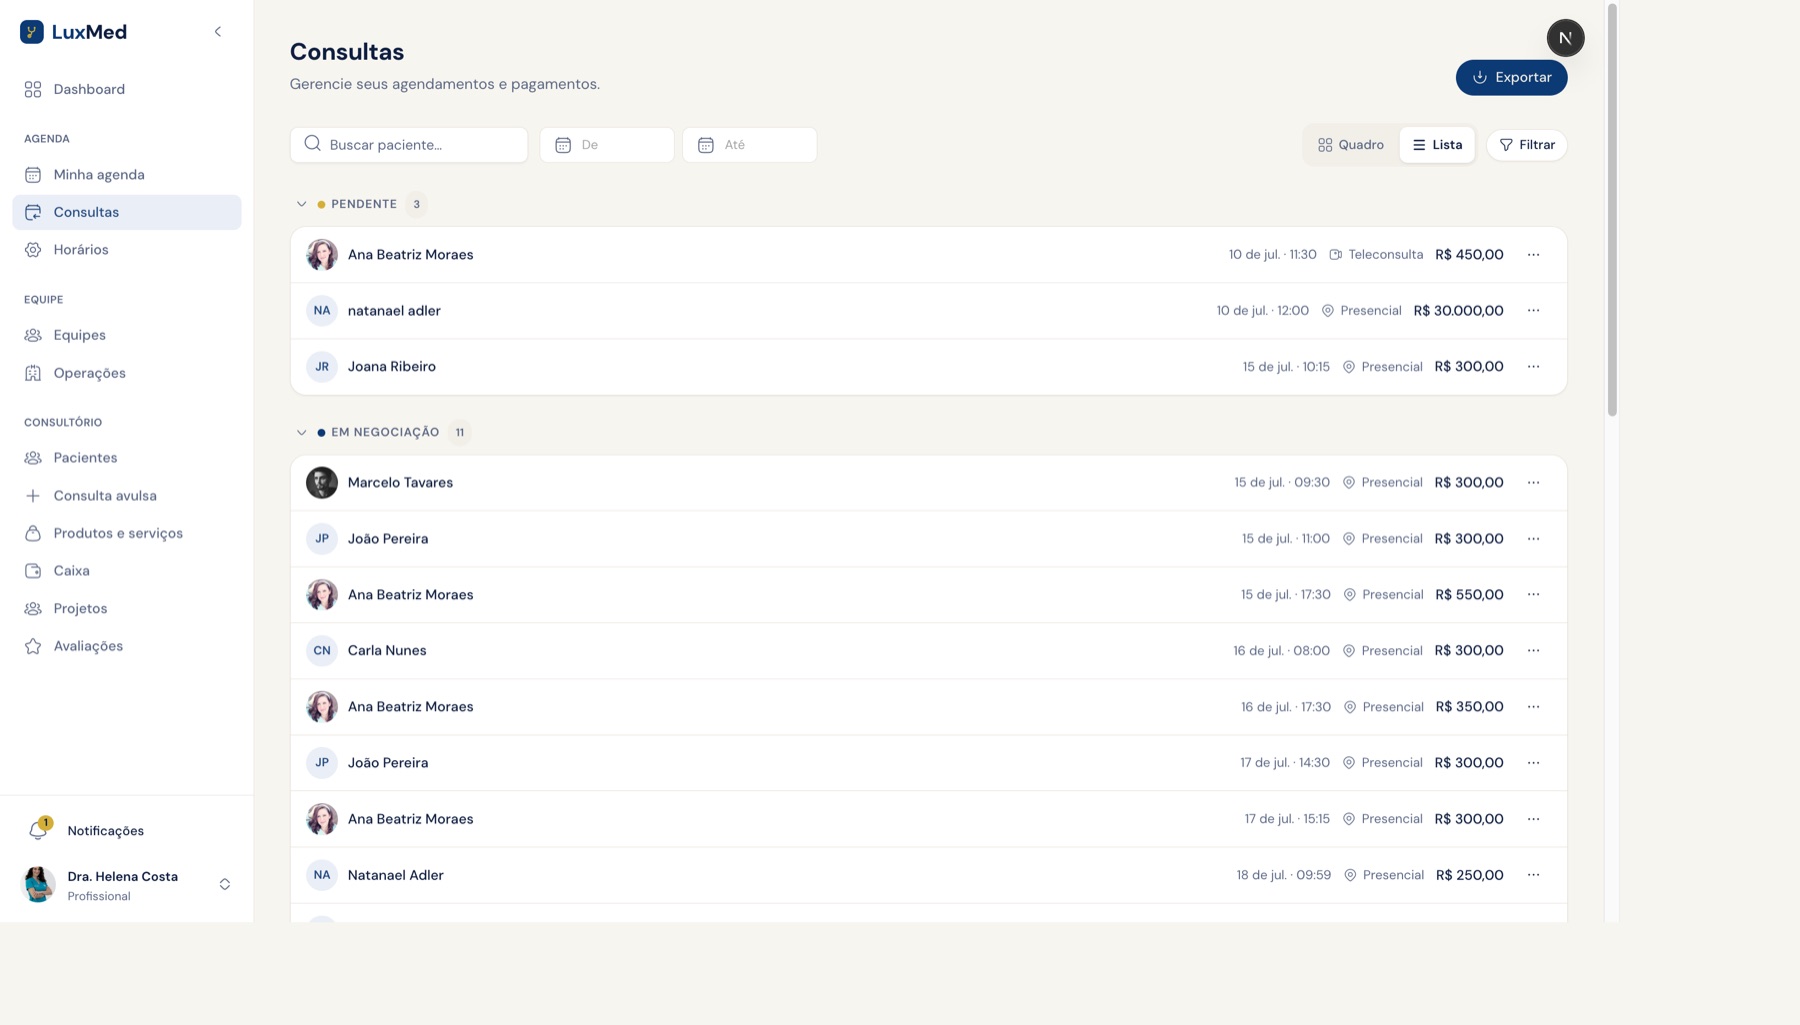The width and height of the screenshot is (1800, 1025).
Task: Collapse the Pendente group
Action: coord(301,204)
